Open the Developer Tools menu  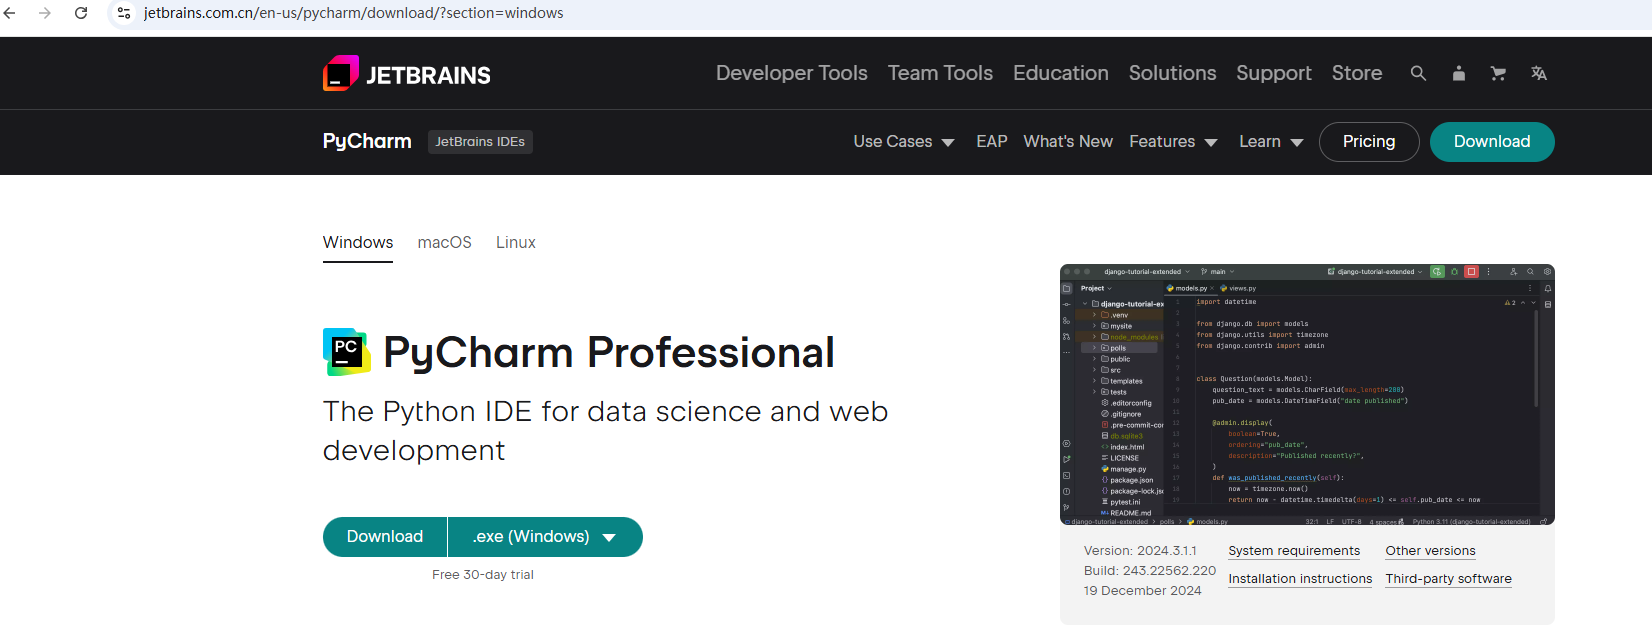click(x=792, y=73)
